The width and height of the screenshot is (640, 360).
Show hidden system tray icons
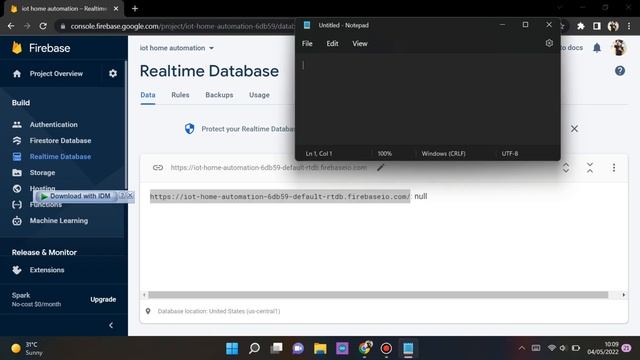pos(521,348)
